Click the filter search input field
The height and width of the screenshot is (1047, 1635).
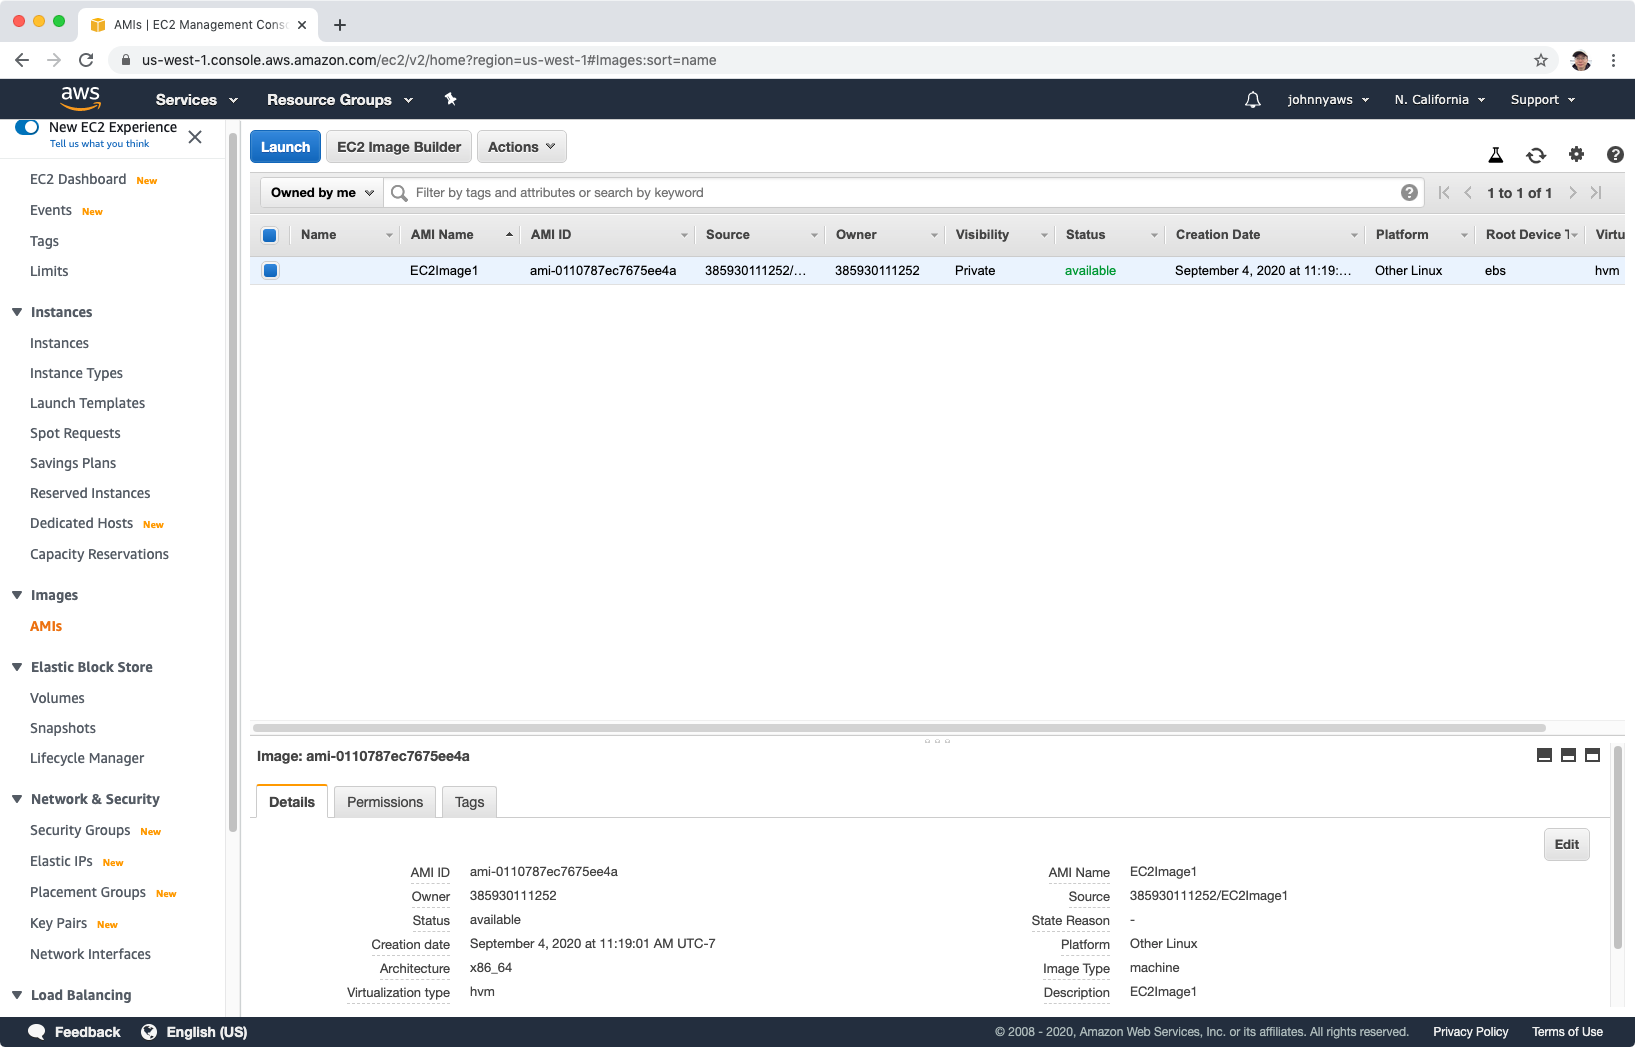point(905,193)
